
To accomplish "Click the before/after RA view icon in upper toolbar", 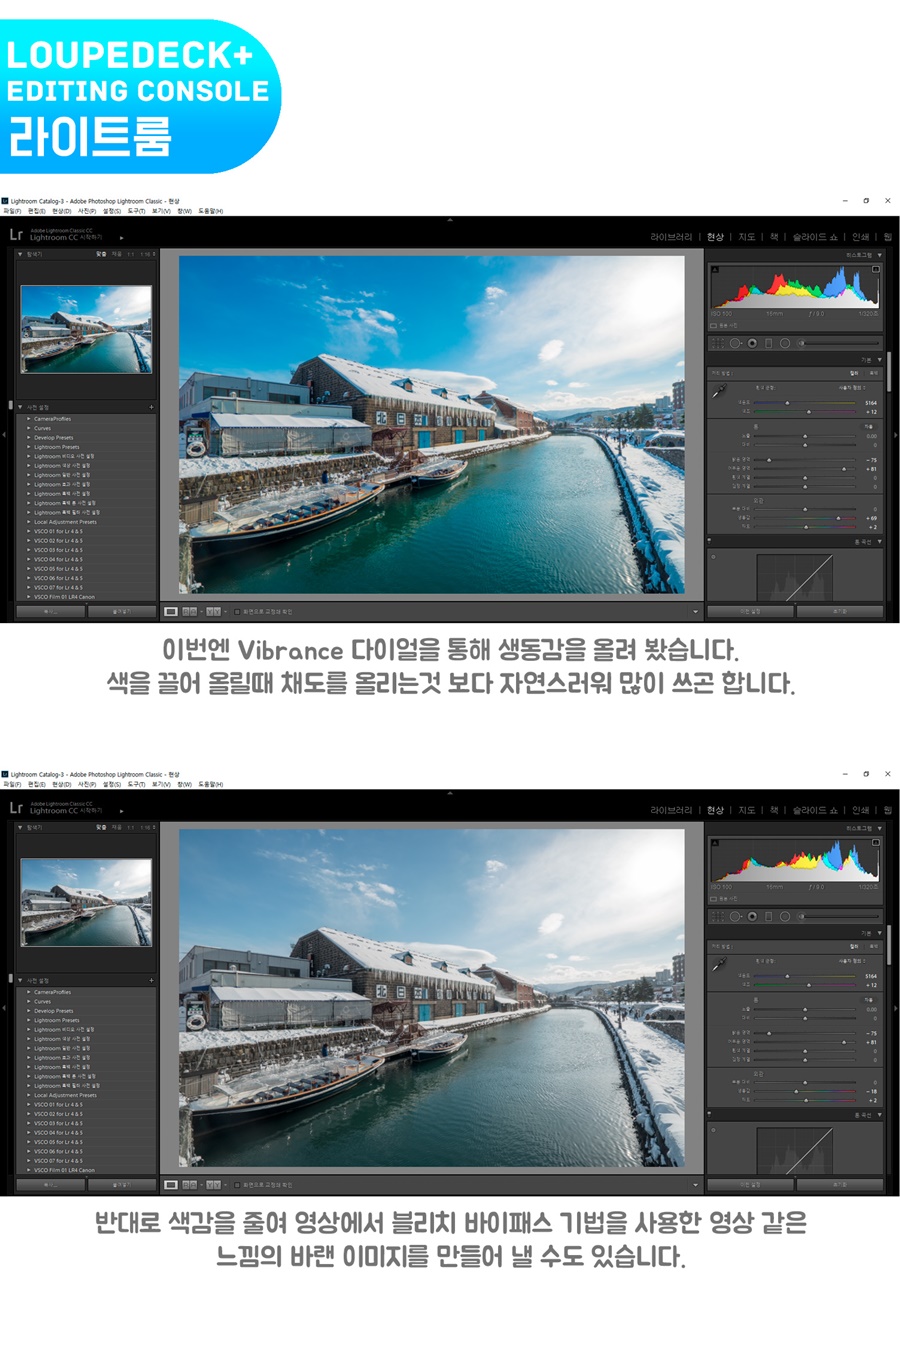I will 190,611.
